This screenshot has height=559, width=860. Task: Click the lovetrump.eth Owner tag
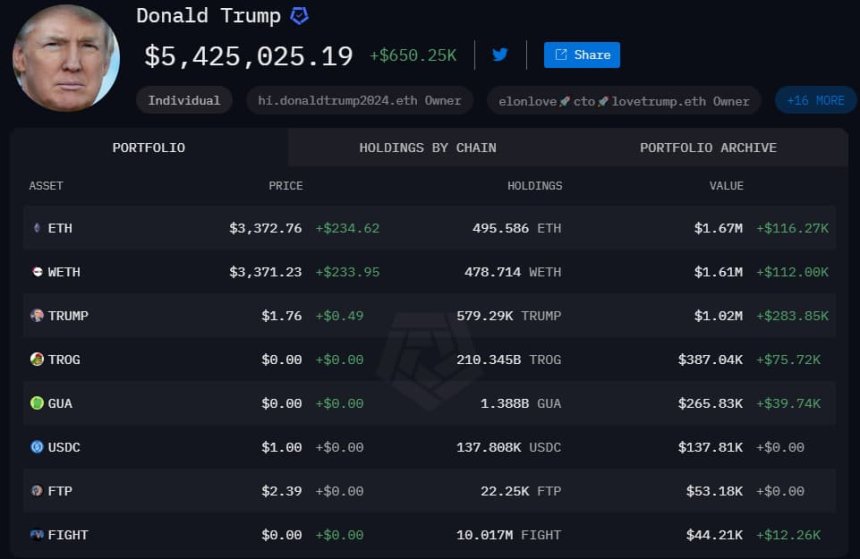(624, 100)
